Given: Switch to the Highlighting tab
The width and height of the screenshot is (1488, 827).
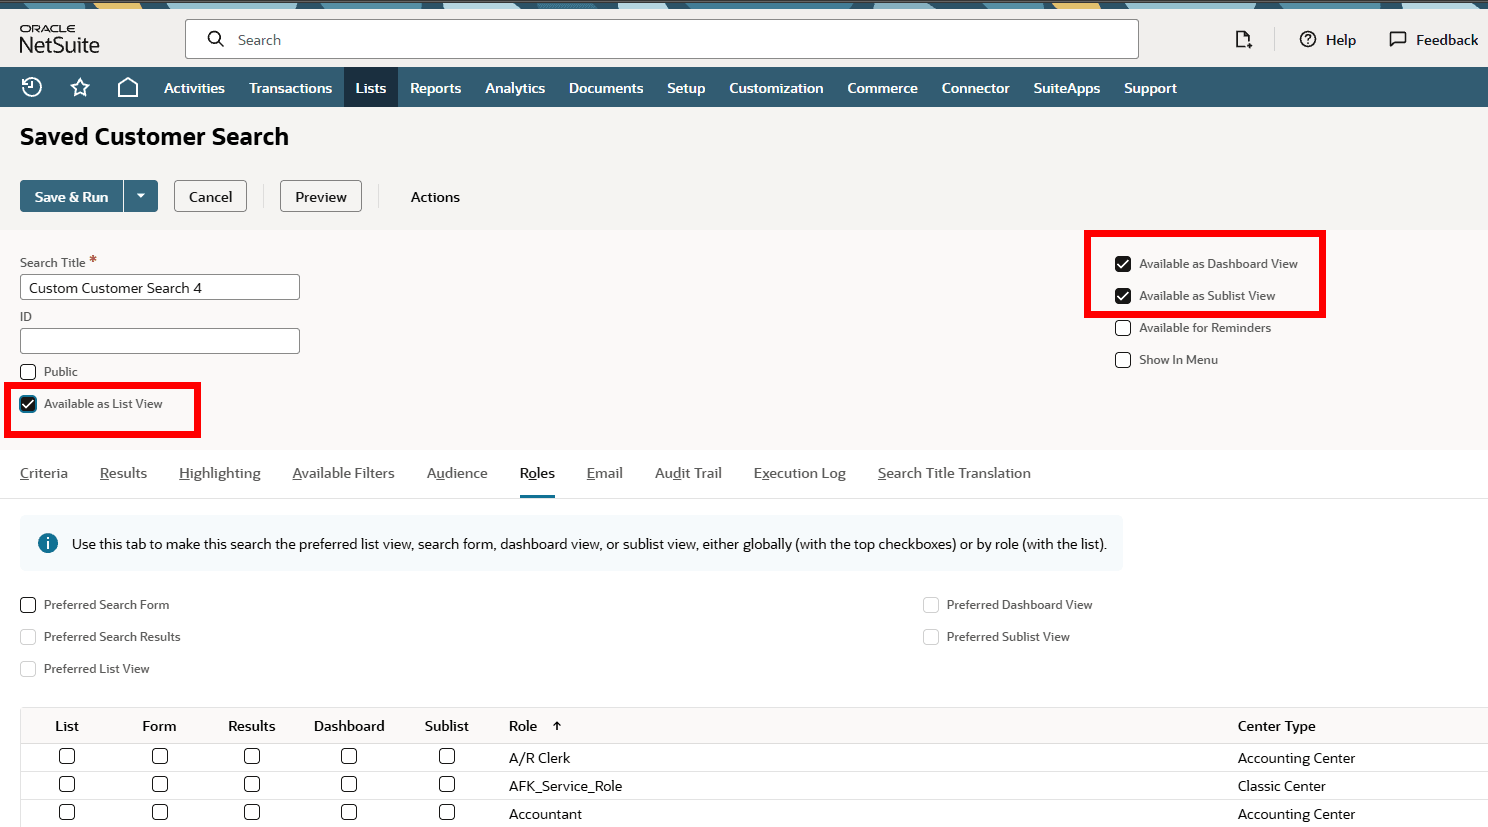Looking at the screenshot, I should point(220,473).
